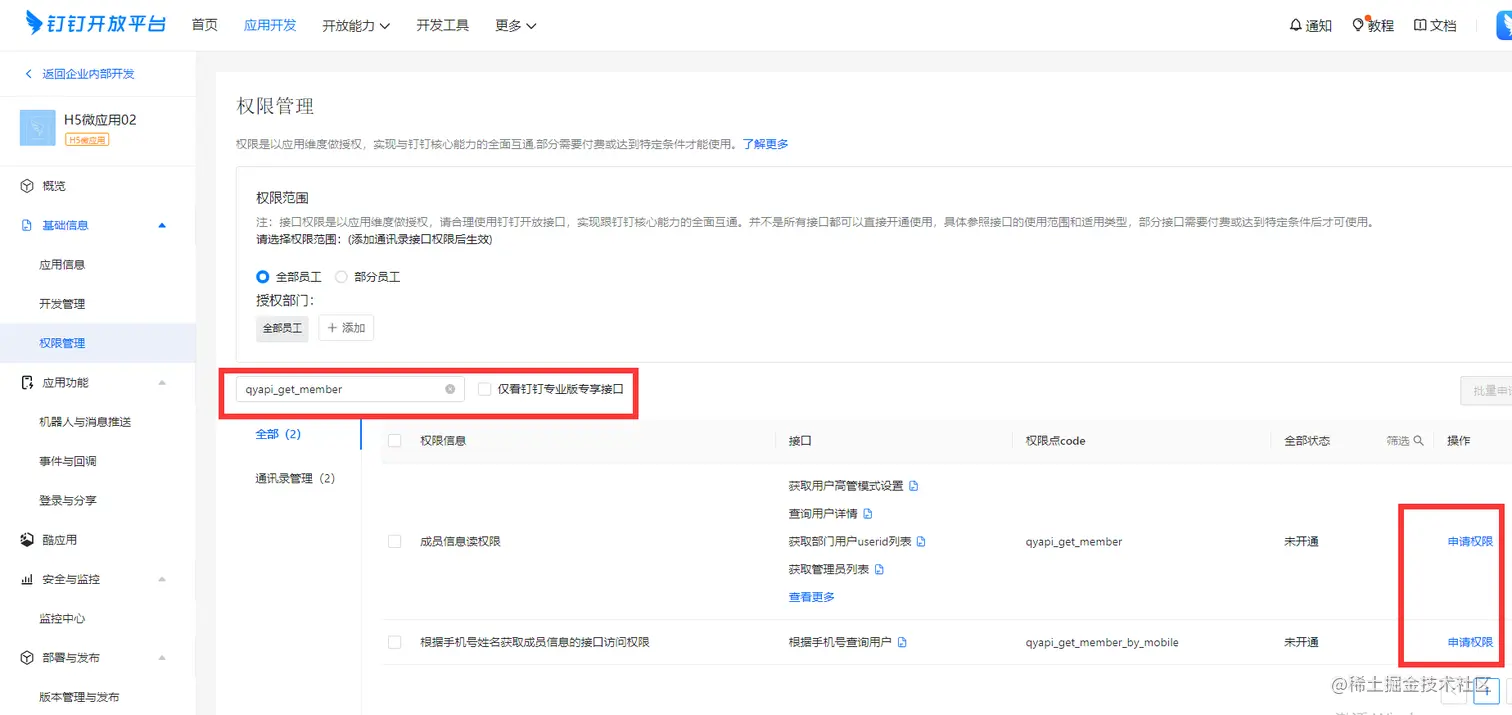The width and height of the screenshot is (1512, 715).
Task: Click the 概览 cube icon
Action: pyautogui.click(x=27, y=186)
